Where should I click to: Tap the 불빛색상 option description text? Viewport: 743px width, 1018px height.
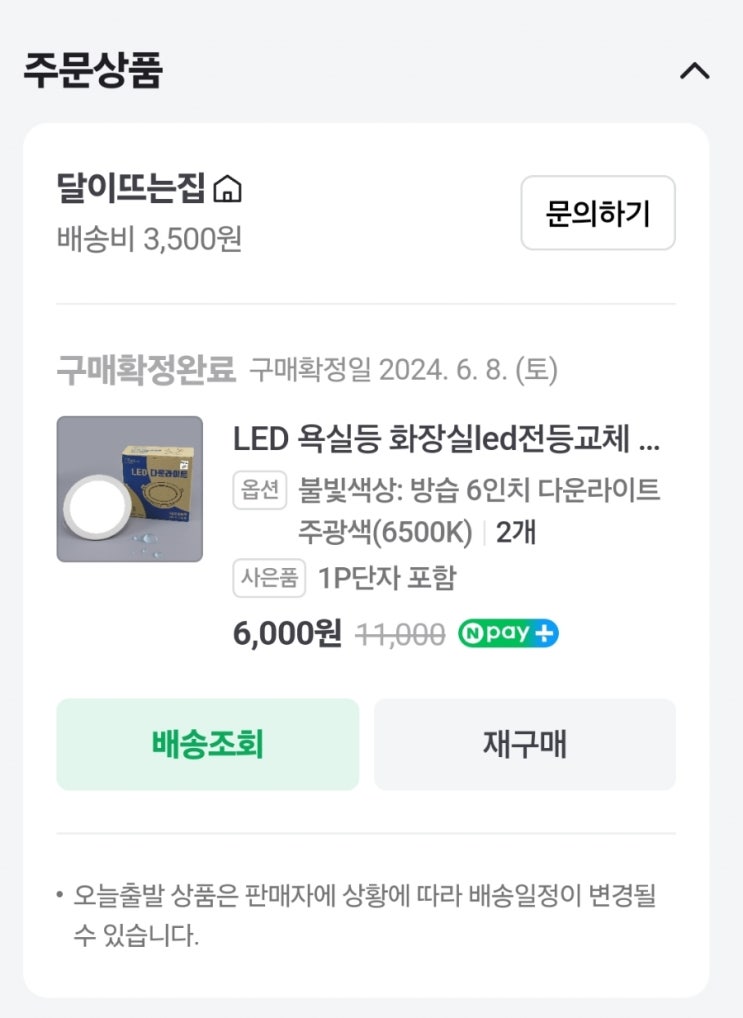tap(480, 510)
